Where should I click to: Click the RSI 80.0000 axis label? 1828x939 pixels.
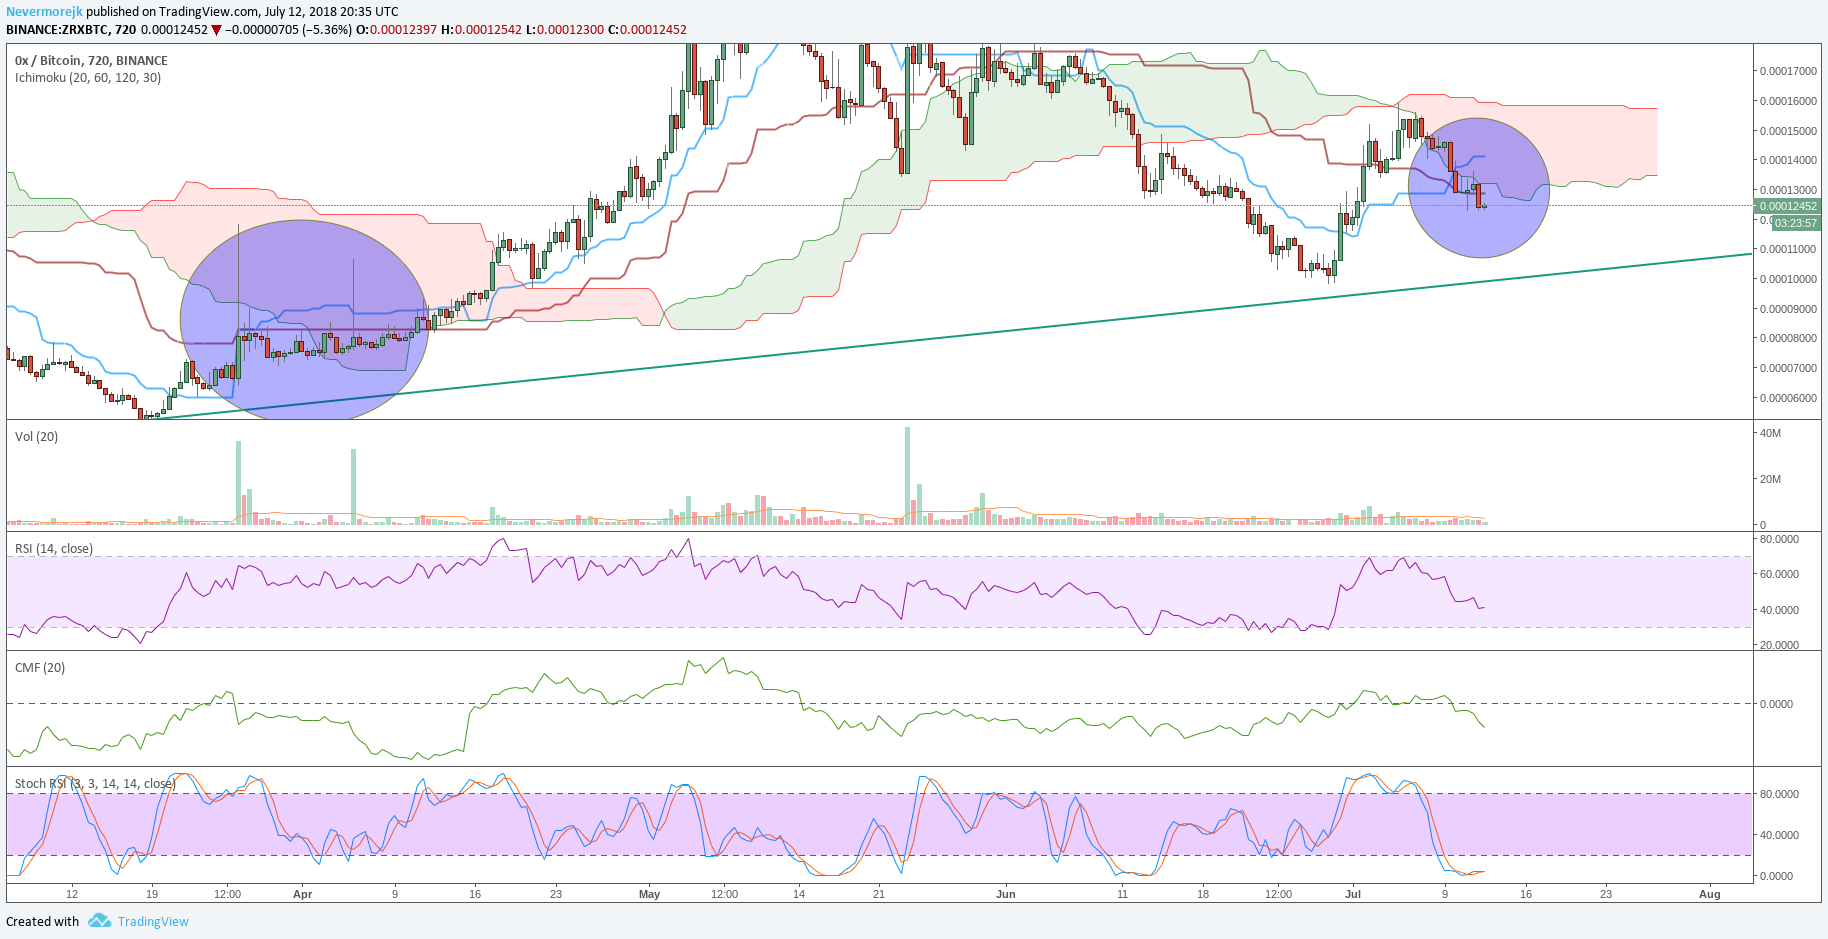[1779, 540]
